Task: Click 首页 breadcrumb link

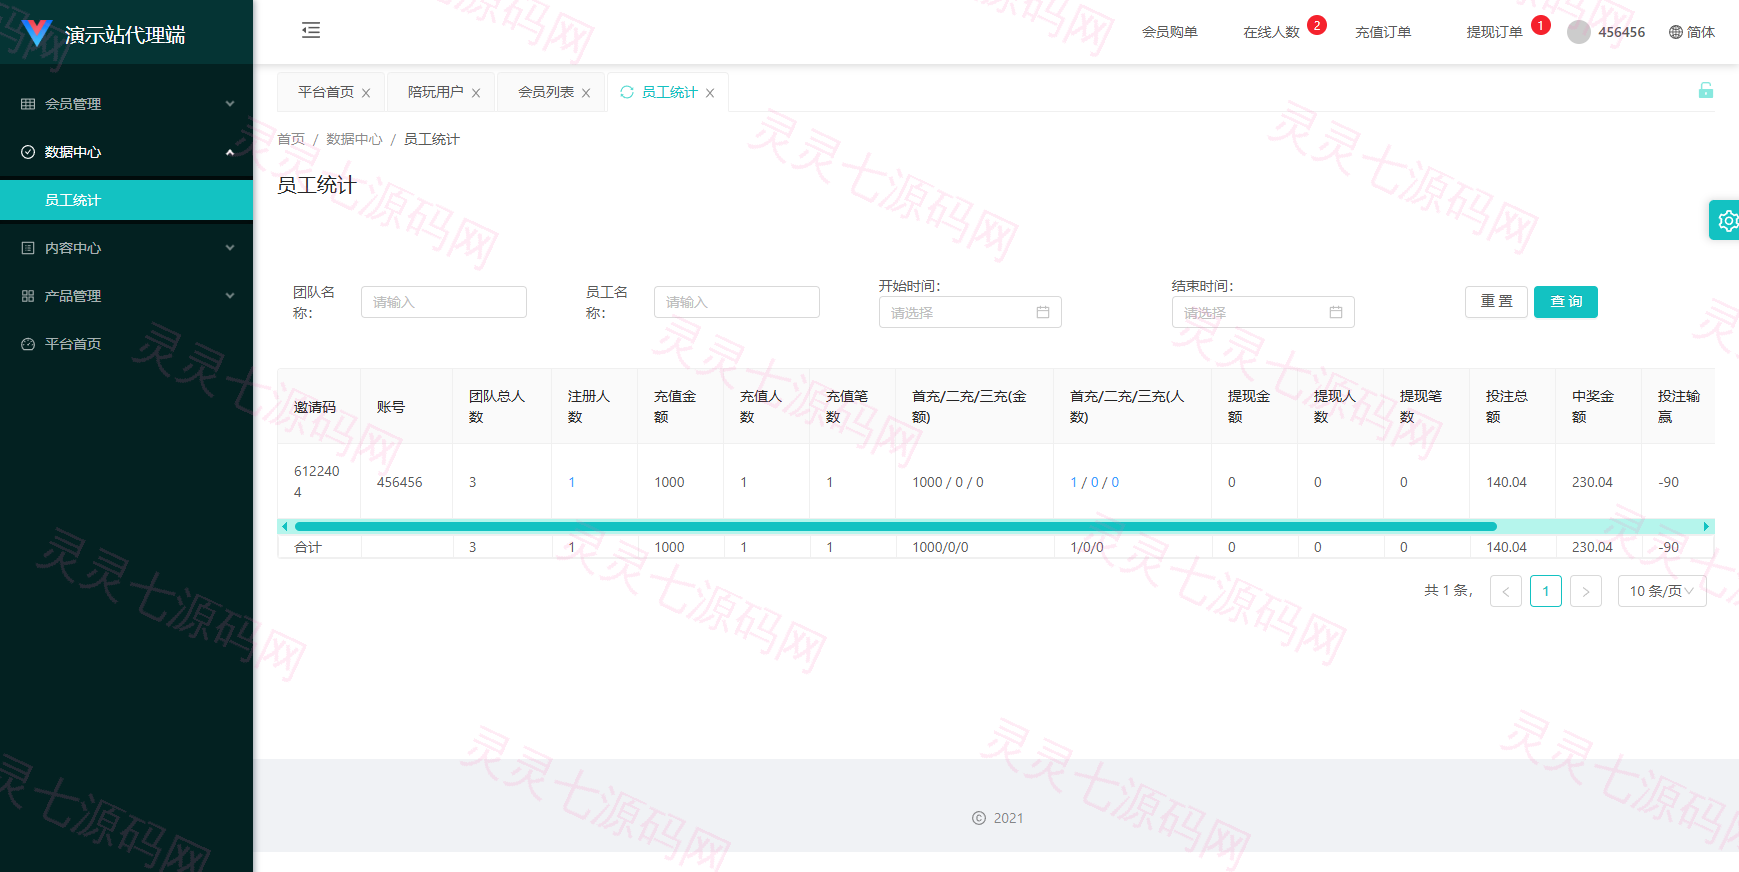Action: tap(291, 139)
